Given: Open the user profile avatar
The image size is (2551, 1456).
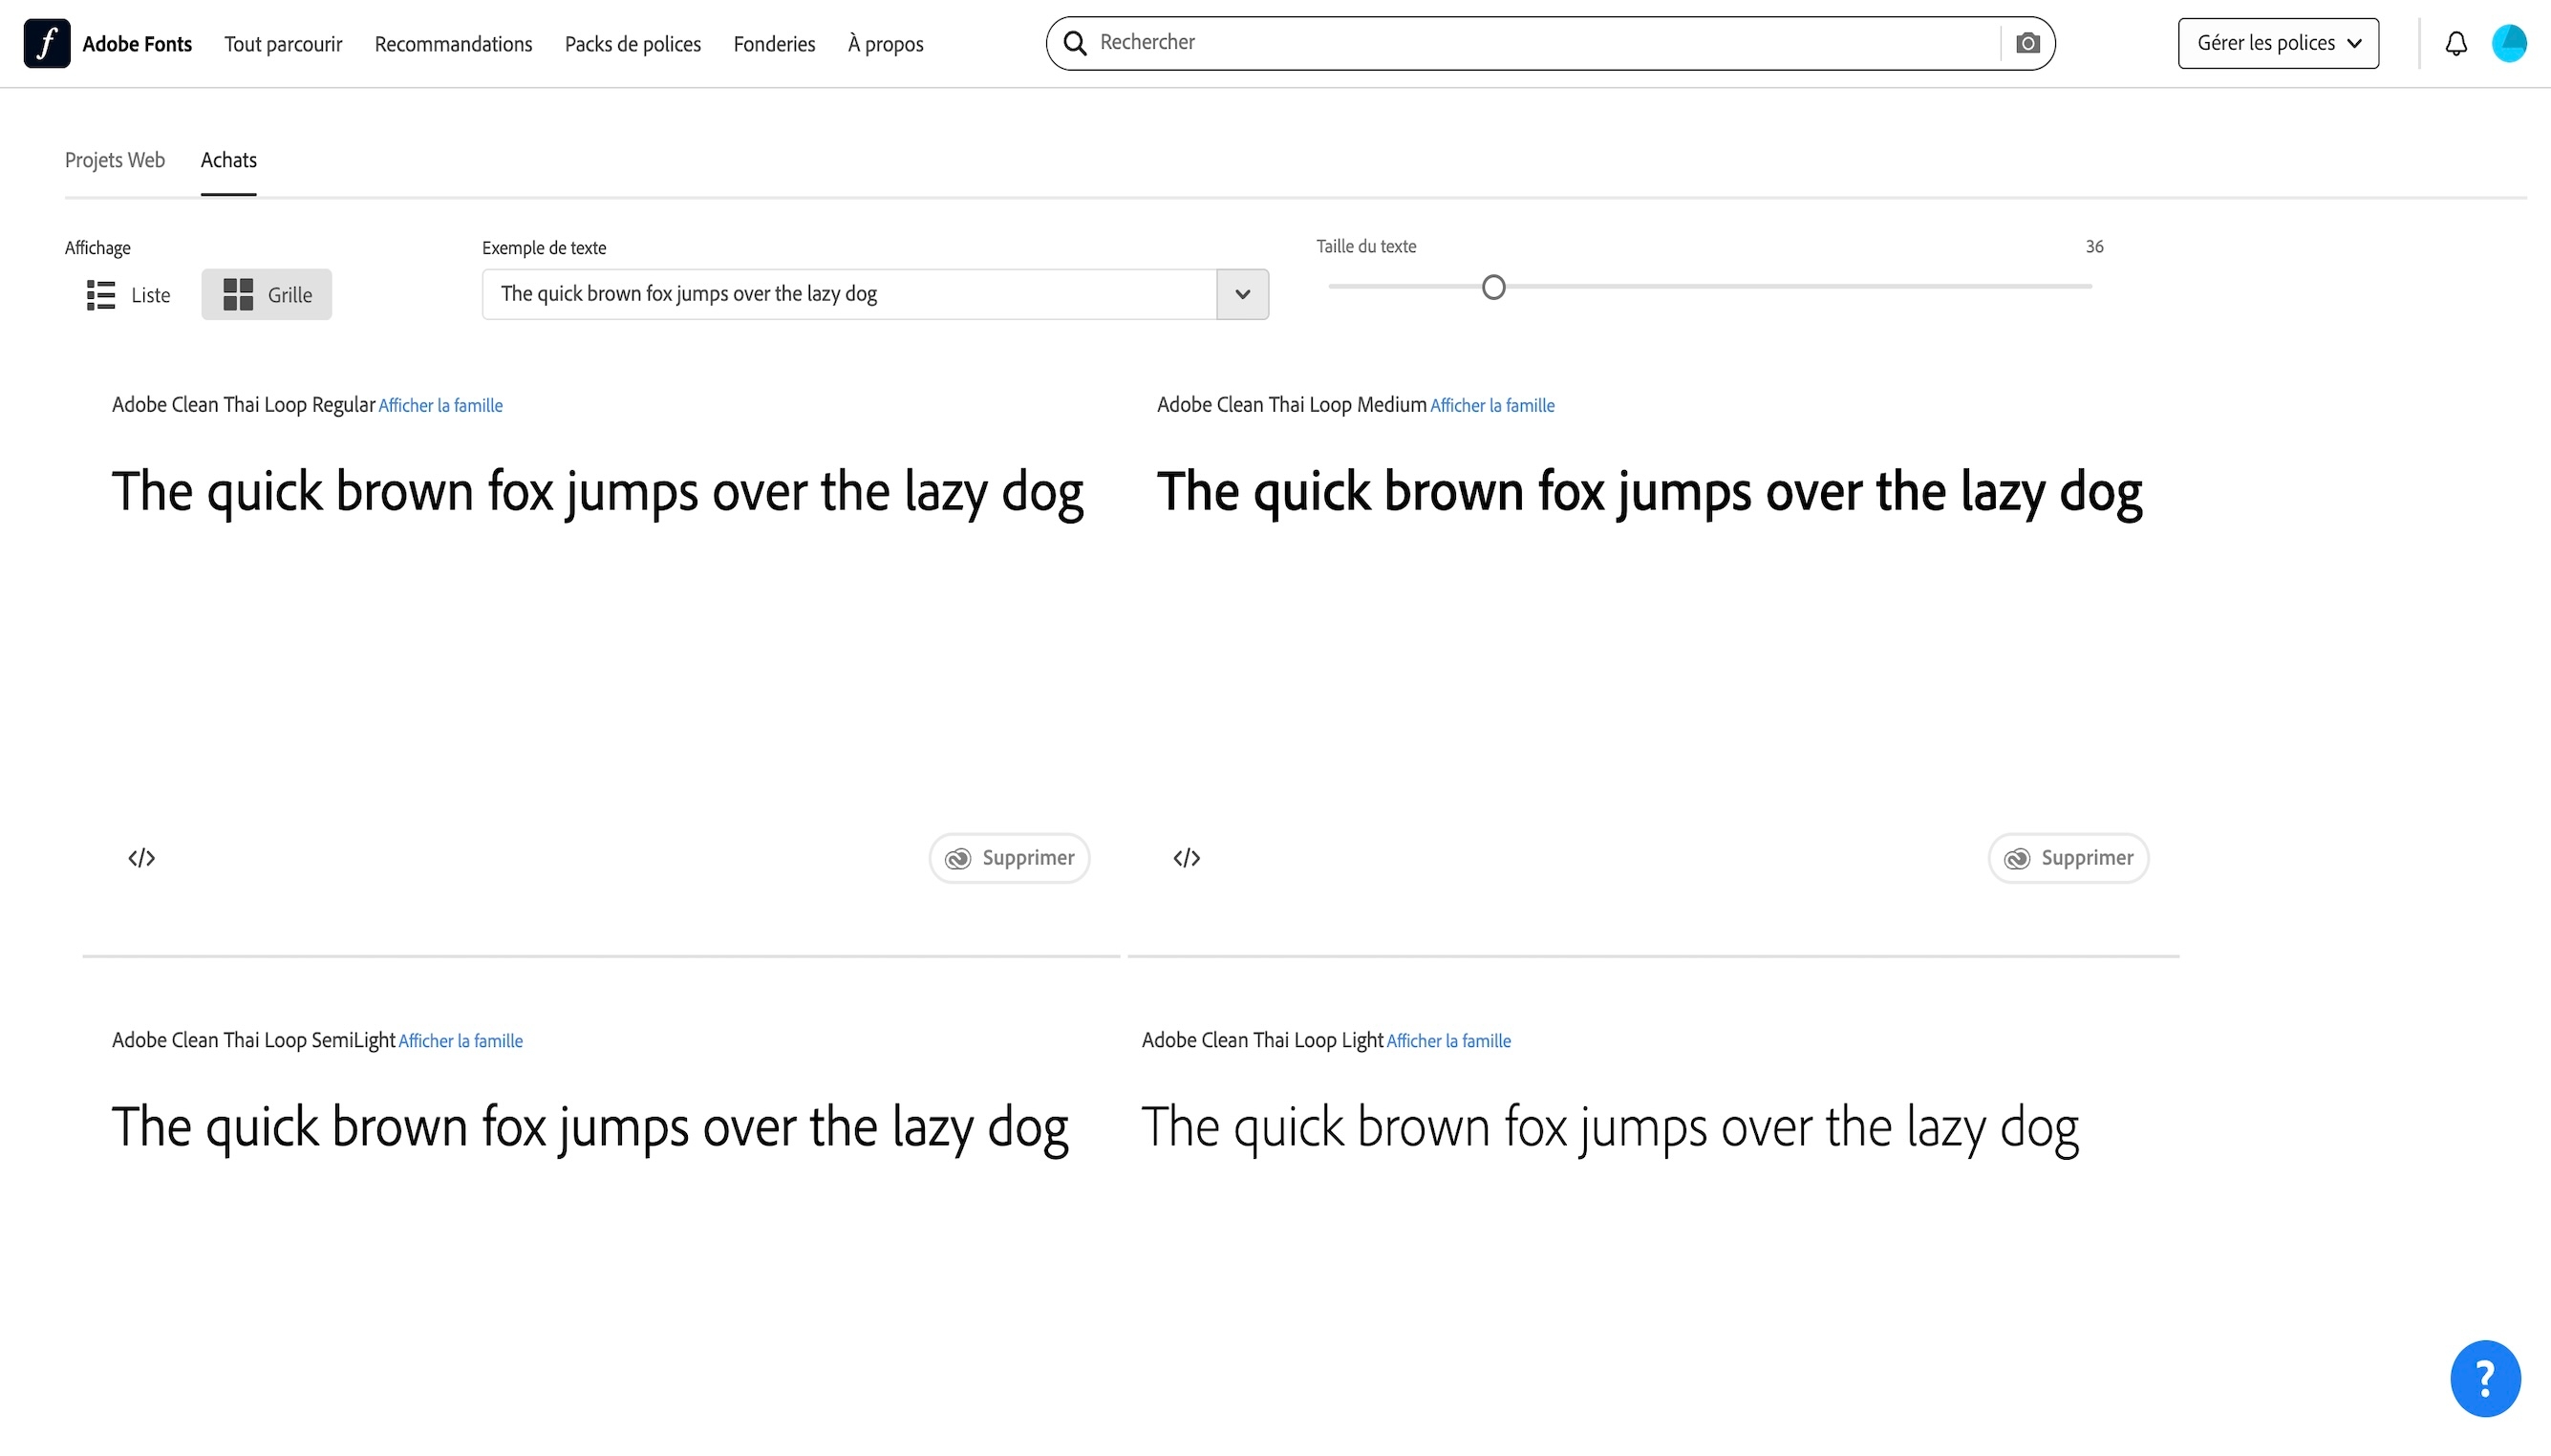Looking at the screenshot, I should [2509, 43].
